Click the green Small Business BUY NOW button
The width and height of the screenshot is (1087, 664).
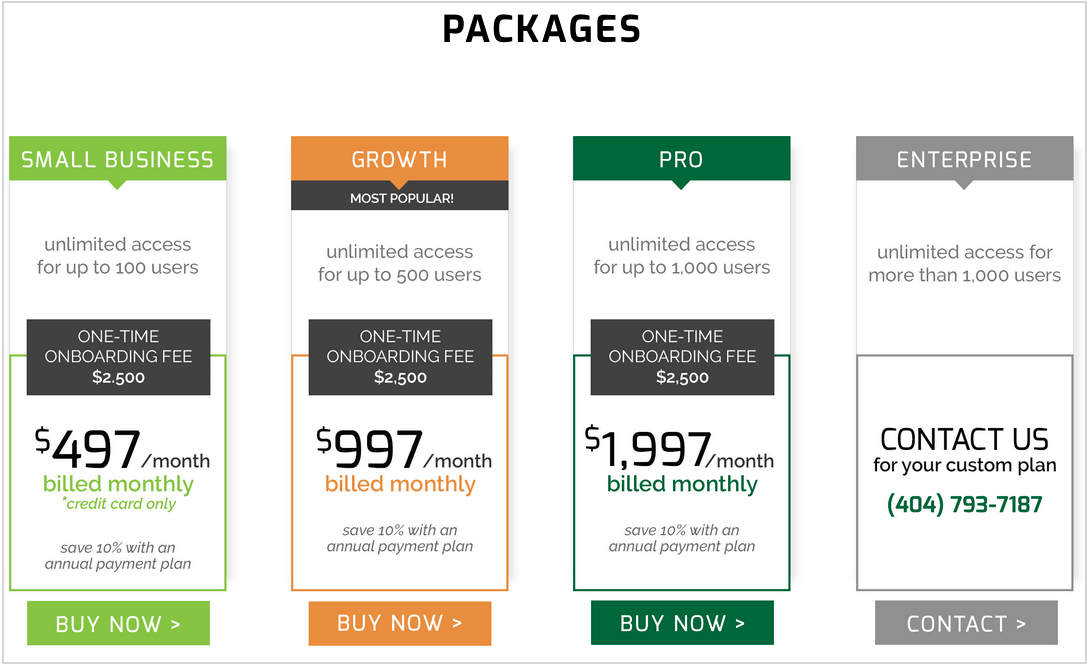118,624
